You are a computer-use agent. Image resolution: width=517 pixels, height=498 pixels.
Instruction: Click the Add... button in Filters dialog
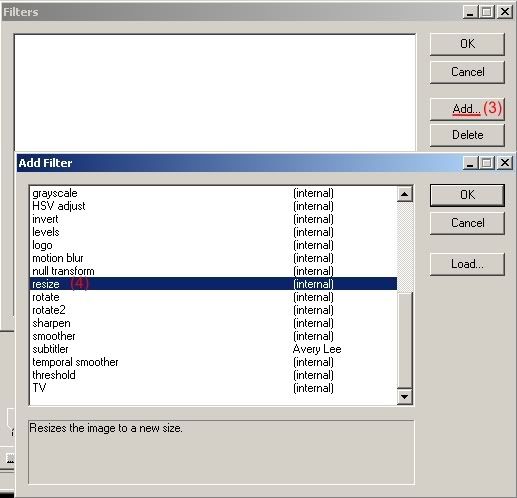click(x=467, y=109)
